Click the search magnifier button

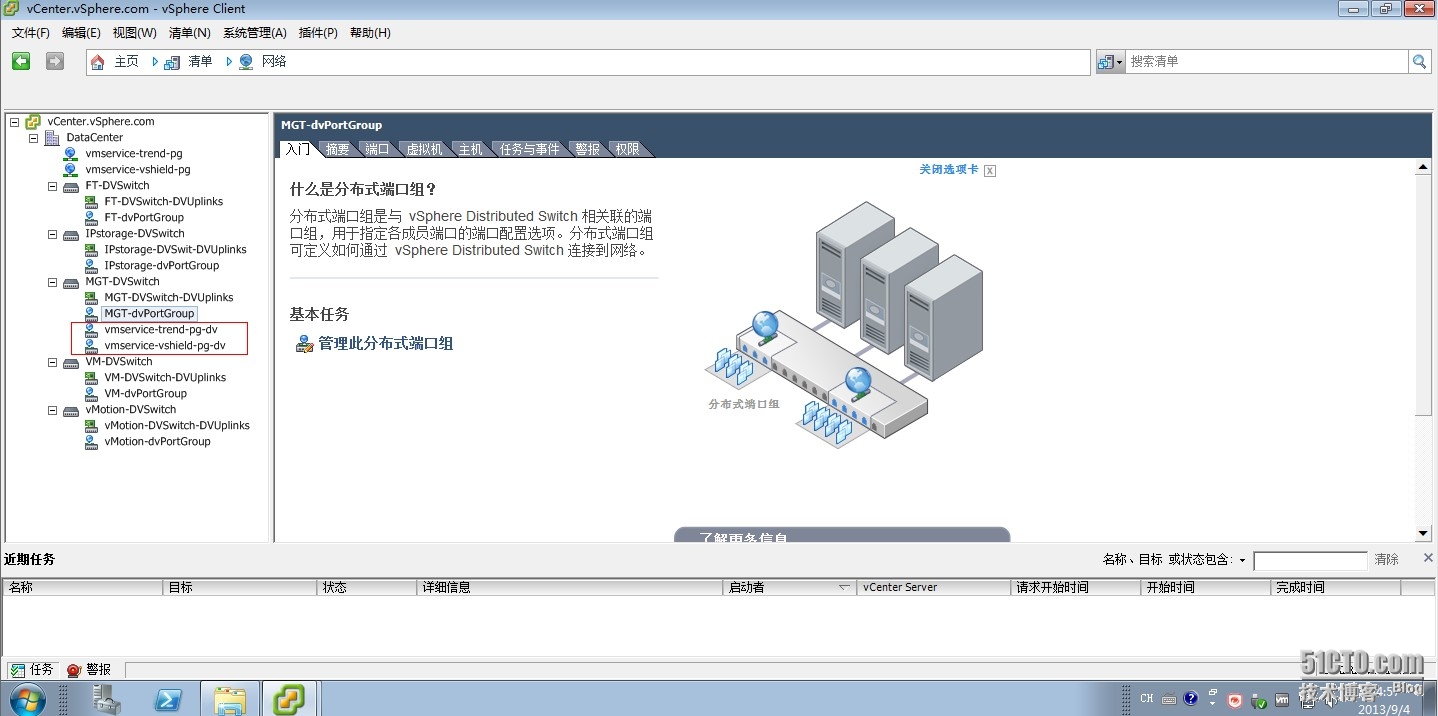(x=1420, y=62)
